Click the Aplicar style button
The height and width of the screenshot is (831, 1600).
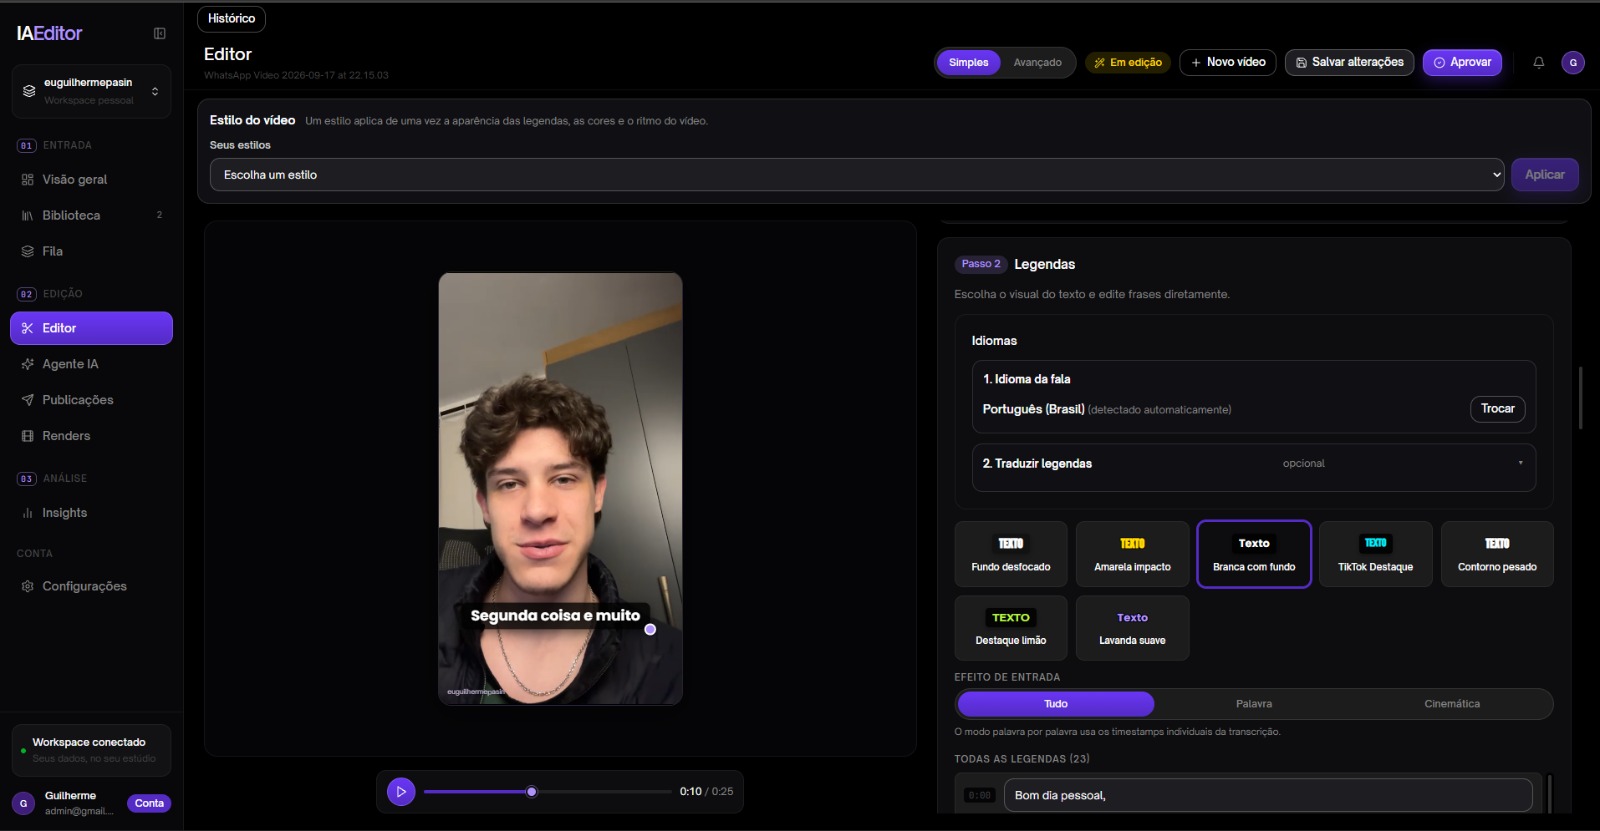[1545, 175]
